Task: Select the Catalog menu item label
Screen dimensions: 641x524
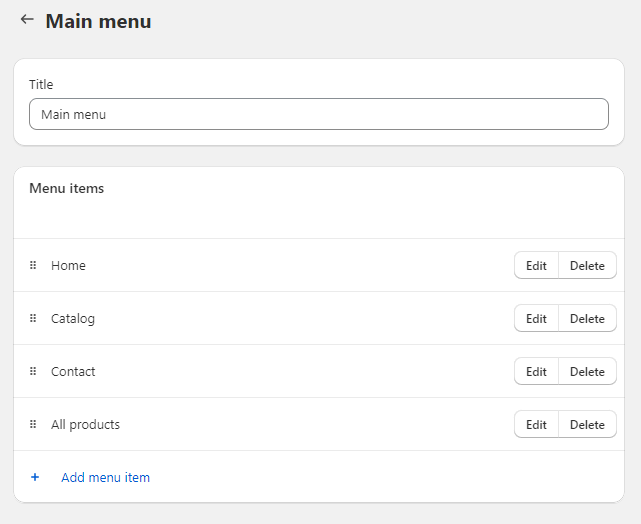Action: [73, 318]
